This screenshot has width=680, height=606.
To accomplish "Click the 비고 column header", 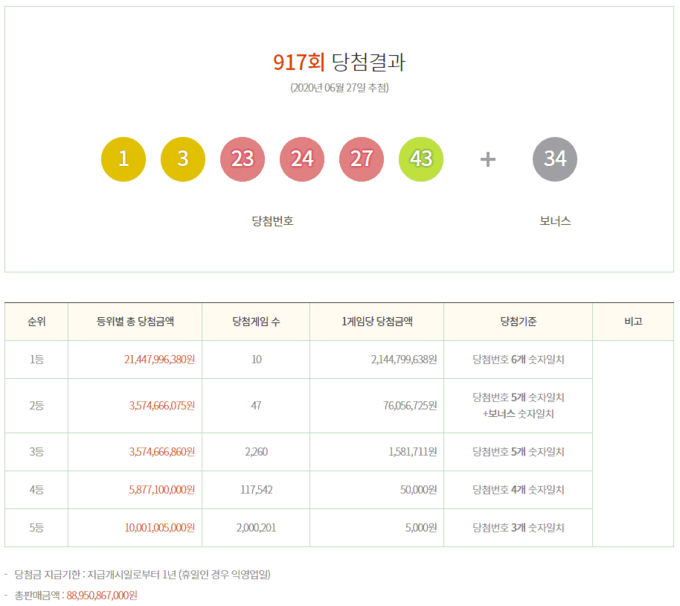I will click(633, 321).
